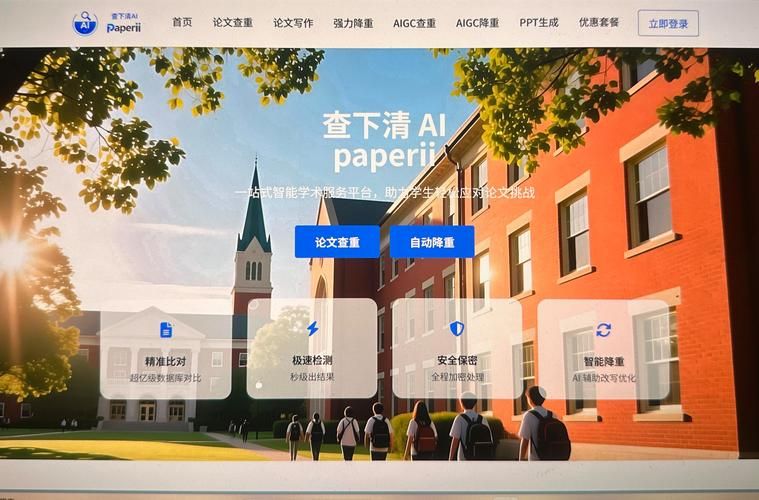Screen dimensions: 759x500
Task: Open 优惠套餐 in the top navigation
Action: click(599, 22)
